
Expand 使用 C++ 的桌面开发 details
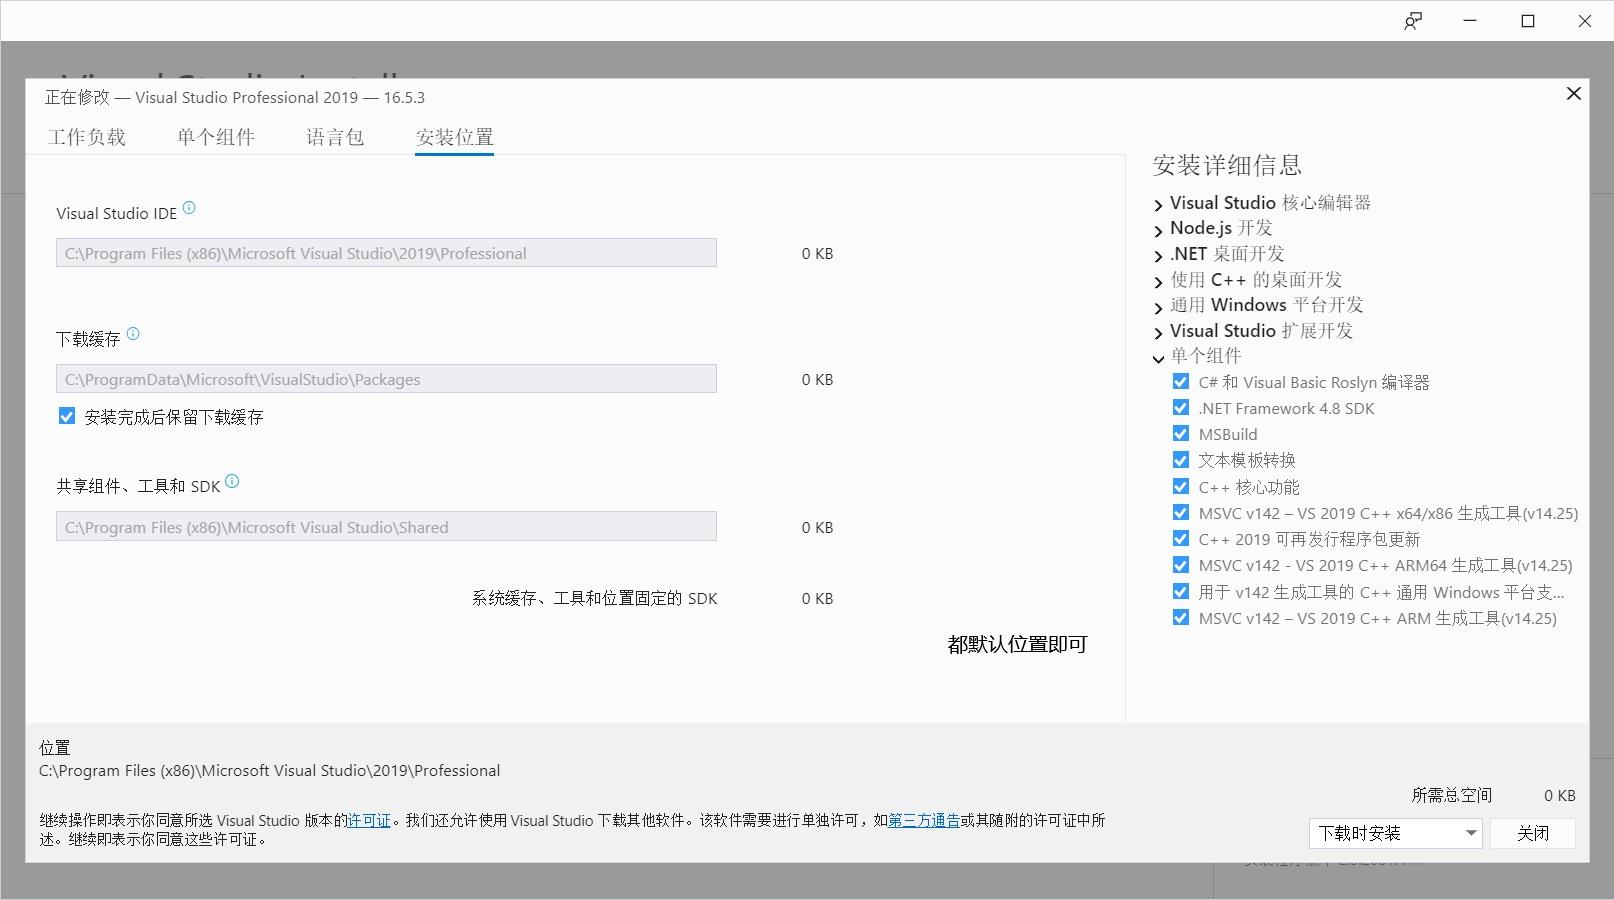[x=1158, y=282]
